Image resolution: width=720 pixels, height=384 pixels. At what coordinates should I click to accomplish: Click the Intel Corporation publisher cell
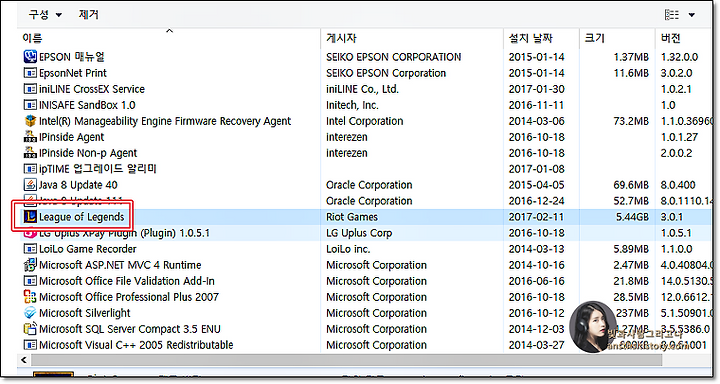click(x=365, y=121)
